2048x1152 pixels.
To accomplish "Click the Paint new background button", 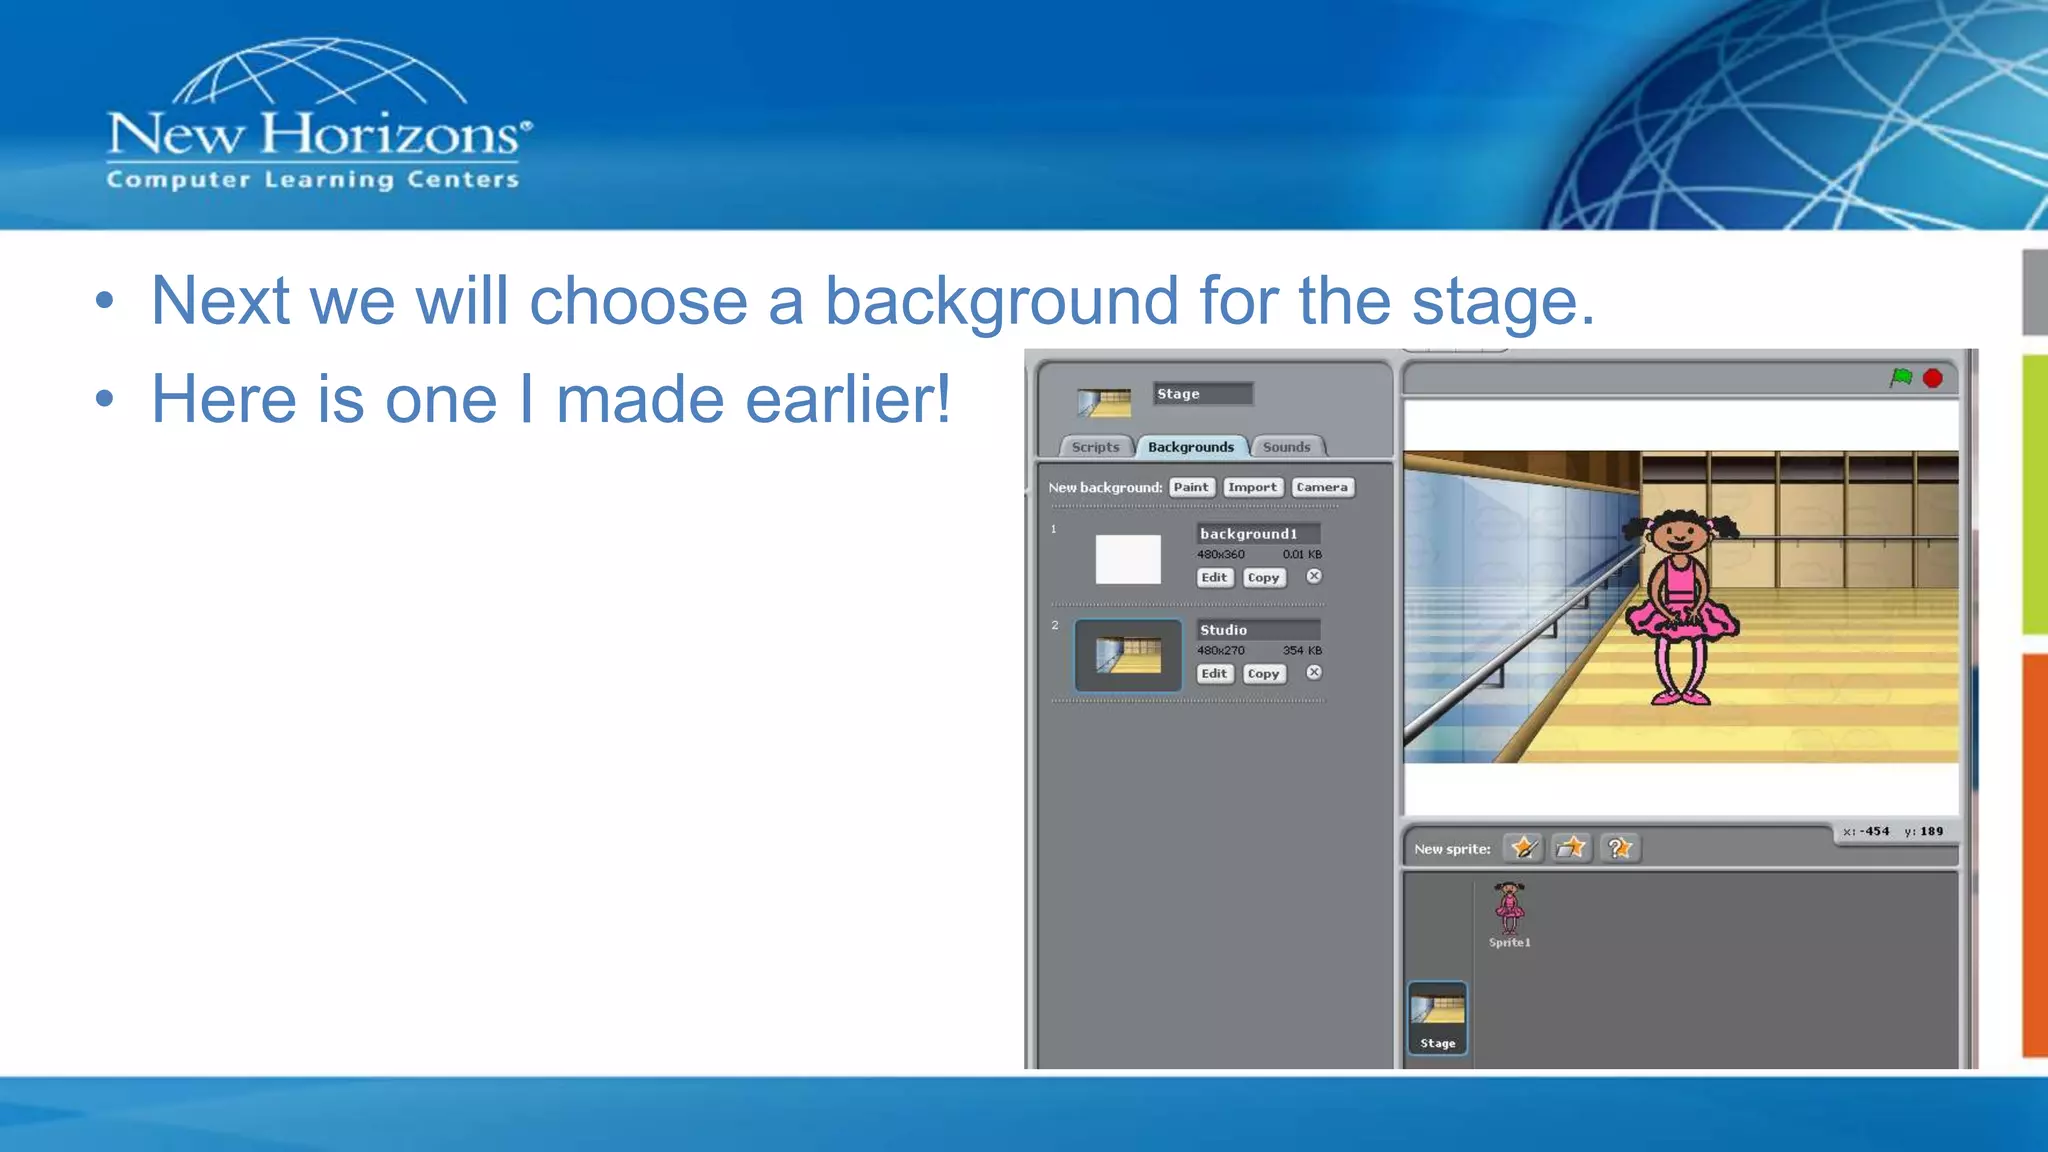I will pyautogui.click(x=1191, y=487).
